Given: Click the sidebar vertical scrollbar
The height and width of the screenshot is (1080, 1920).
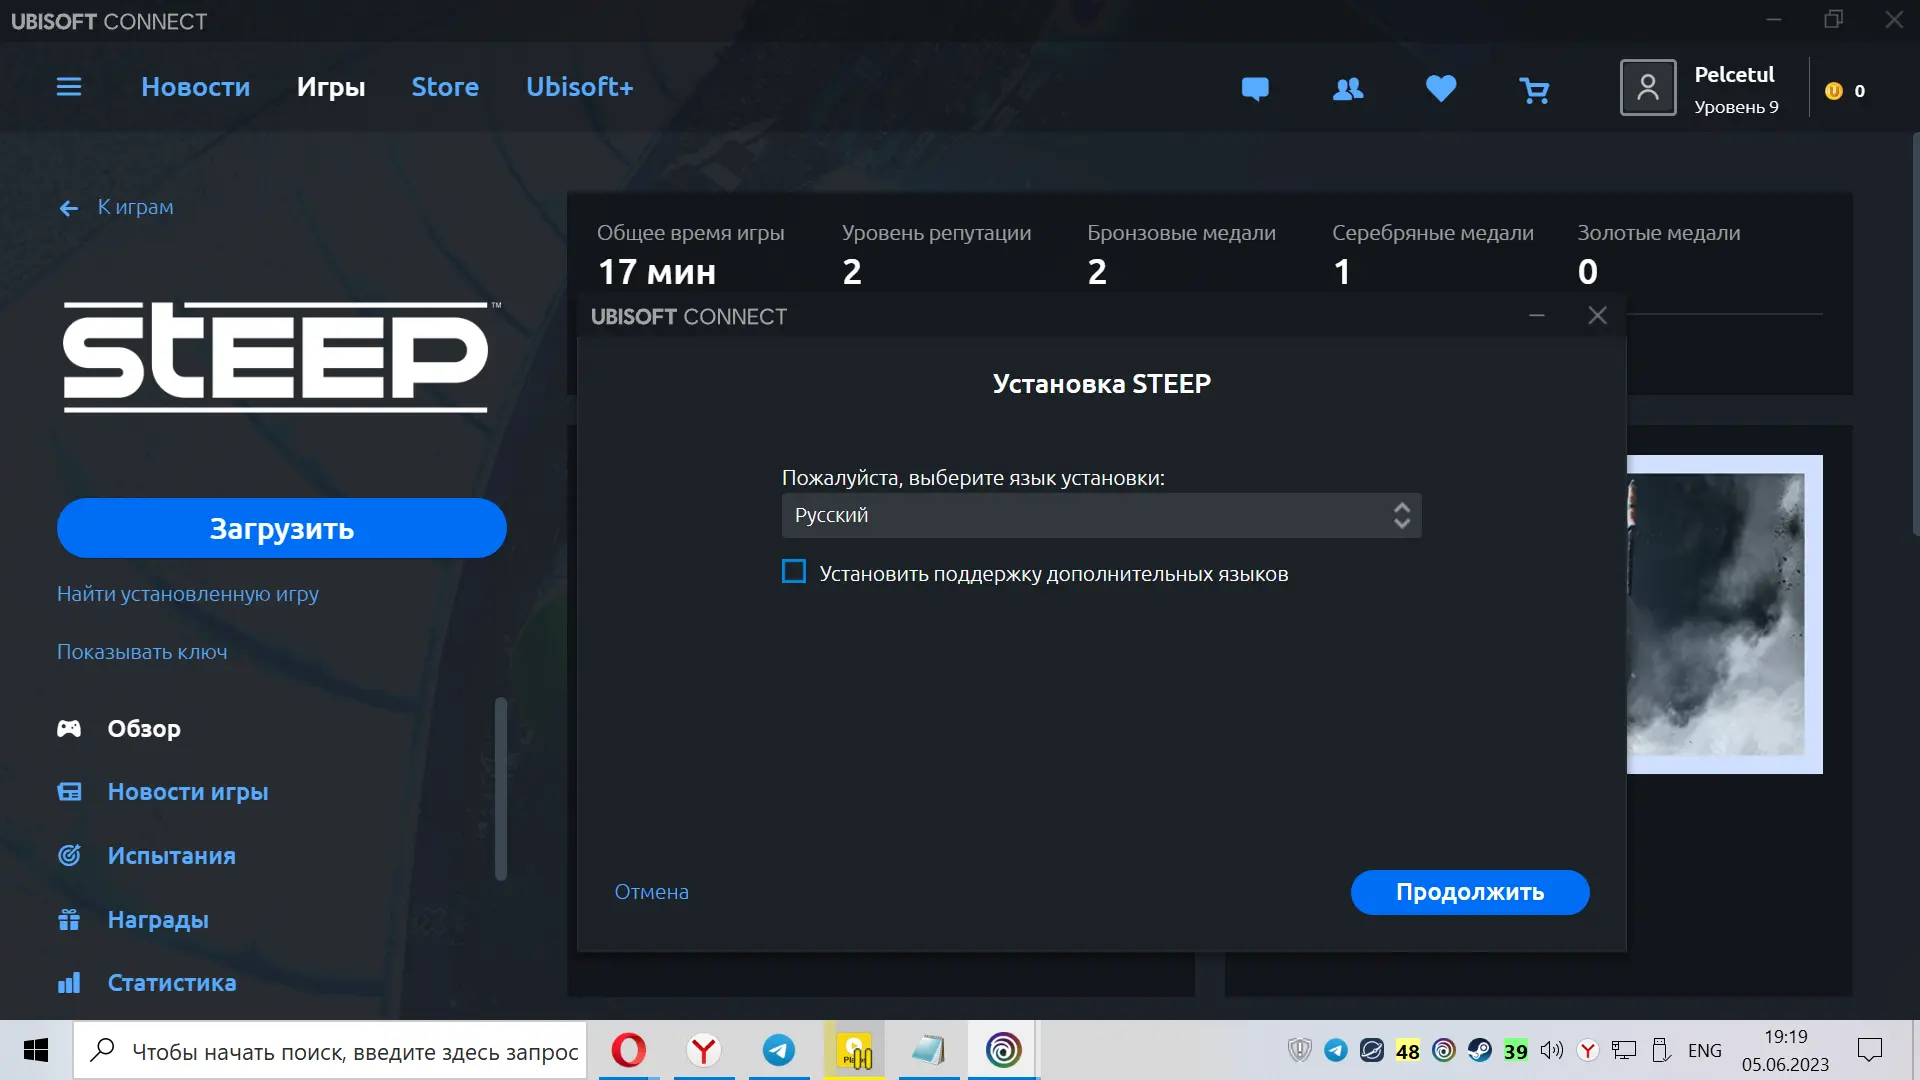Looking at the screenshot, I should 501,789.
